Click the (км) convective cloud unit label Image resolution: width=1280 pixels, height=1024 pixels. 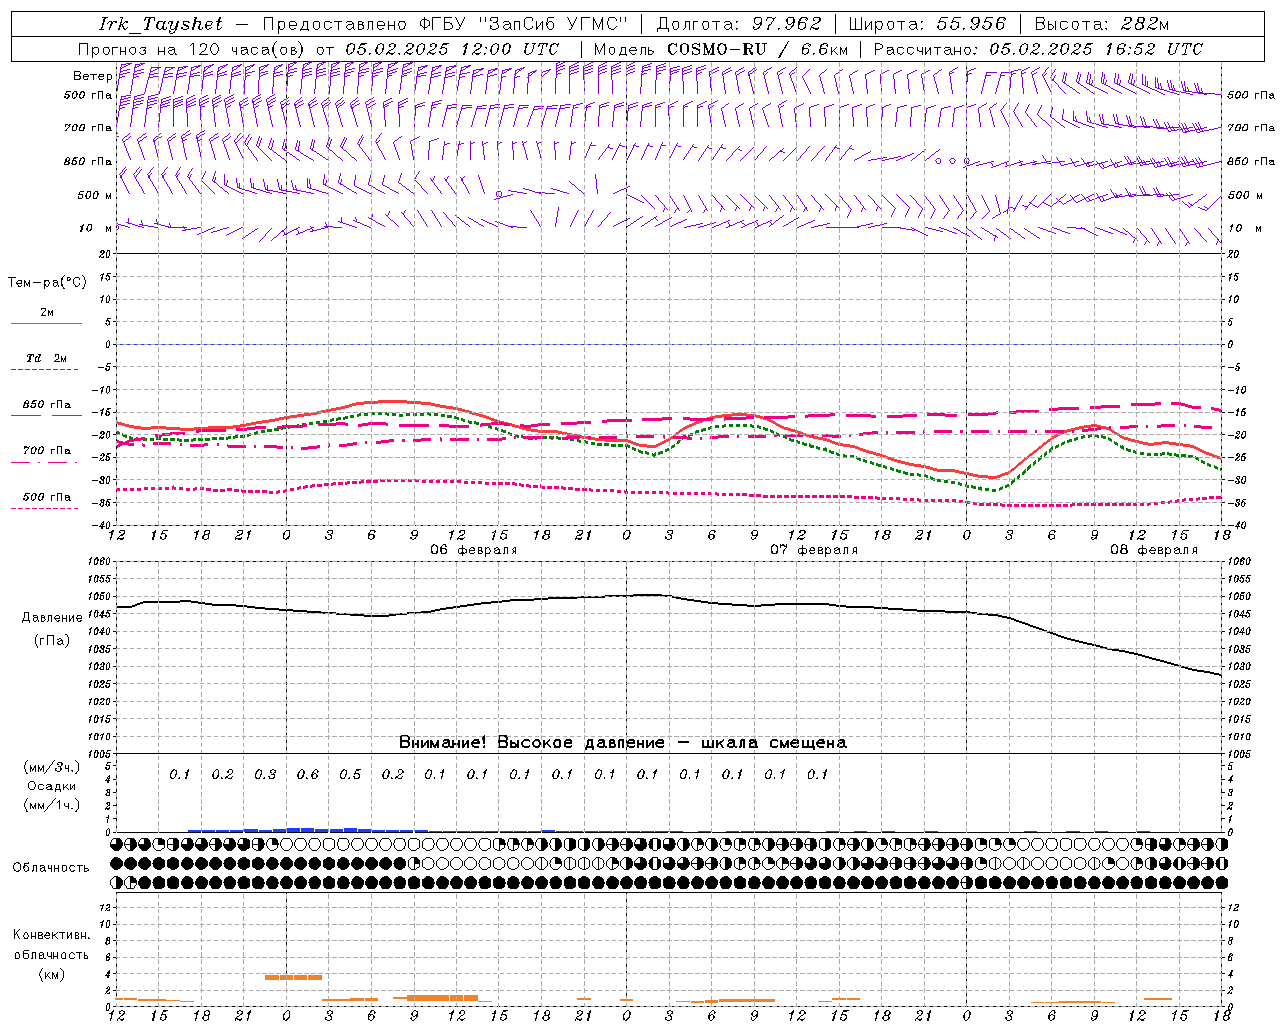click(52, 974)
